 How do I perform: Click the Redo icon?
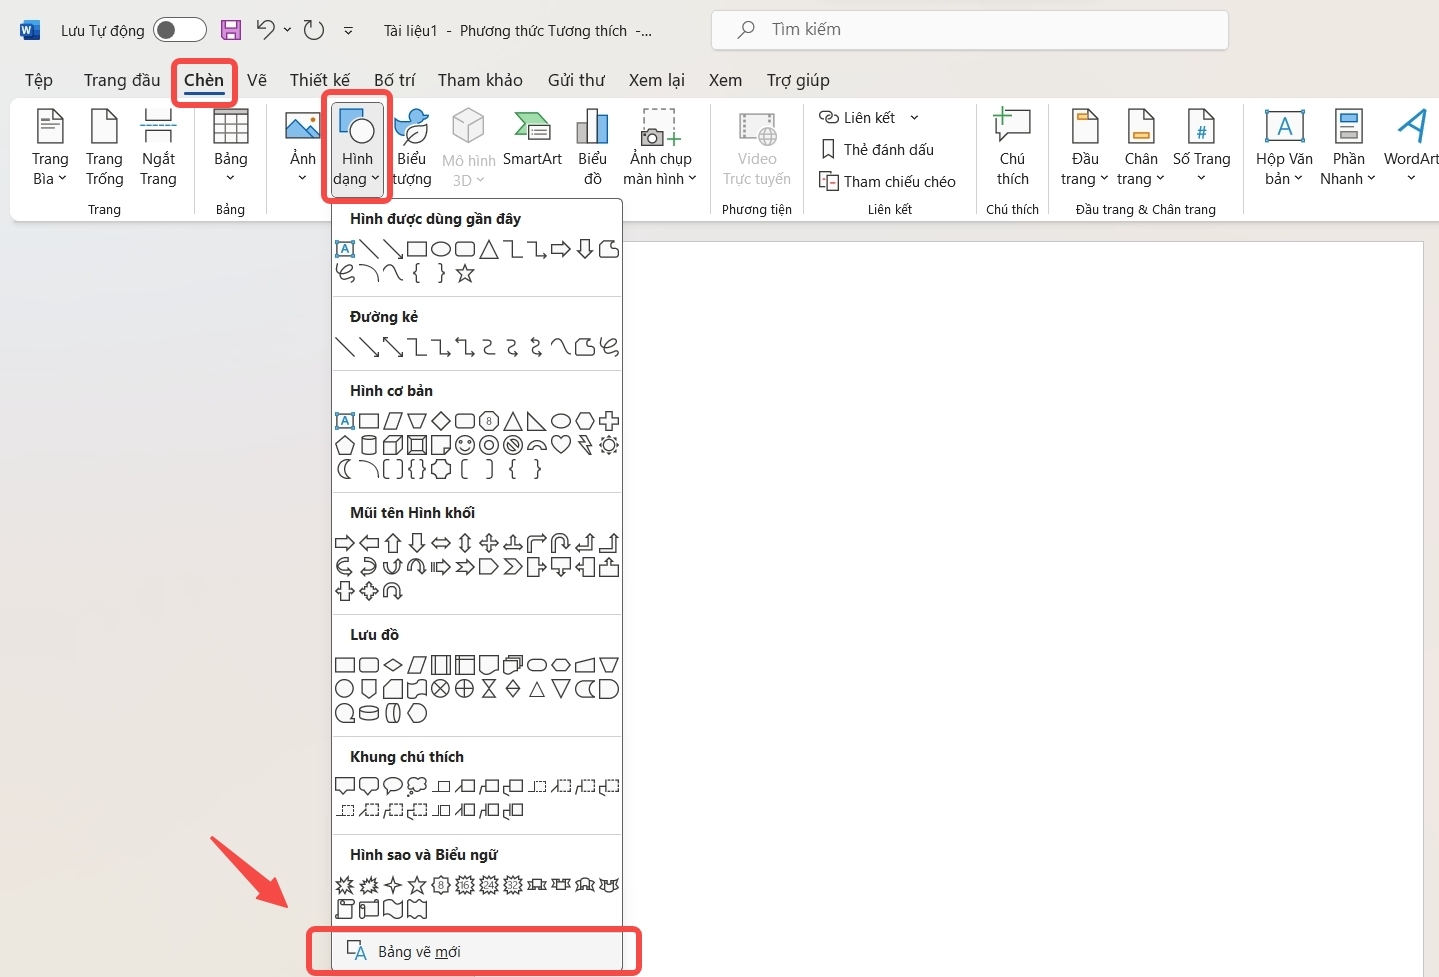(x=314, y=30)
